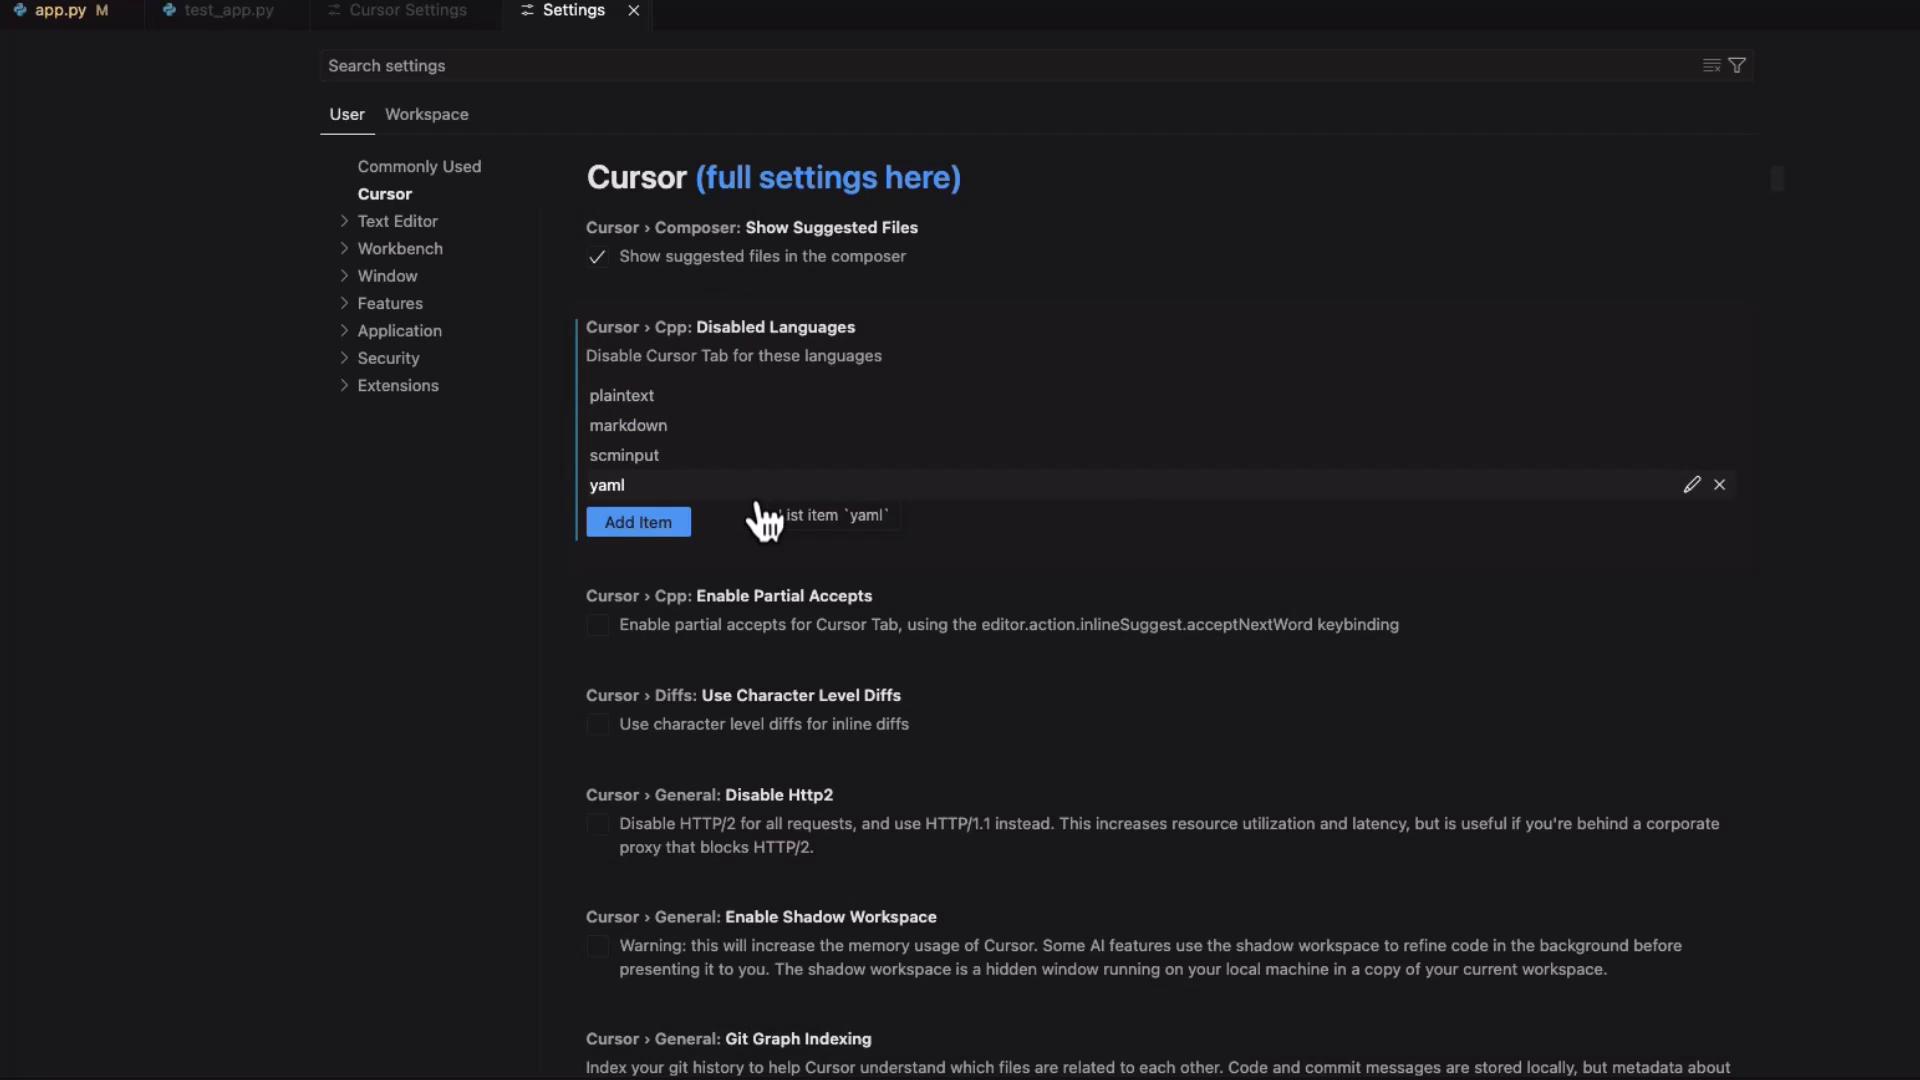
Task: Open the Cursor Settings tab
Action: tap(408, 11)
